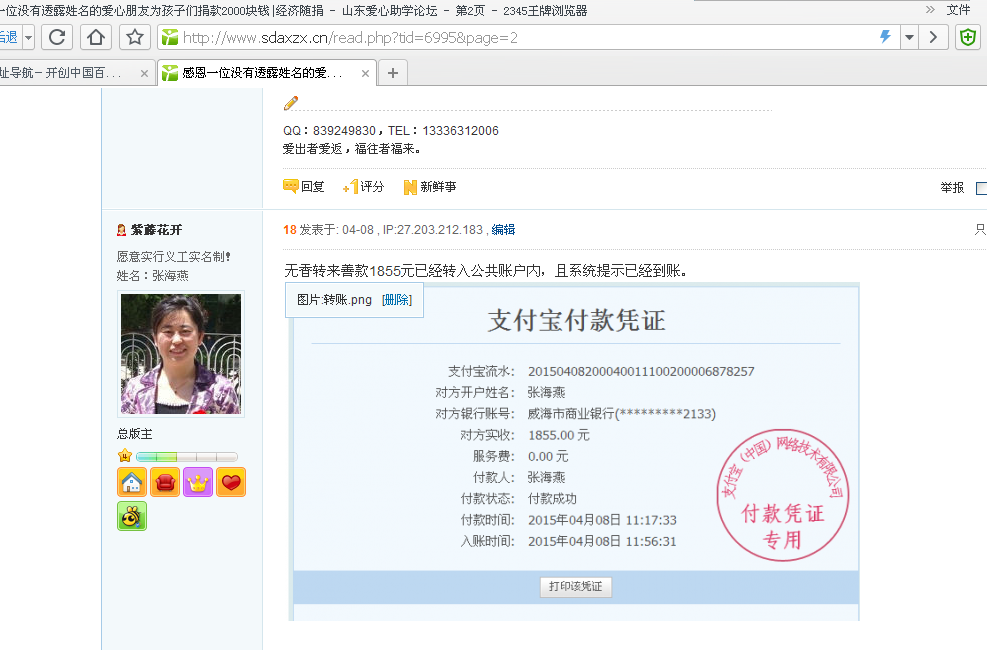Click the house medal icon
This screenshot has height=650, width=987.
coord(132,482)
